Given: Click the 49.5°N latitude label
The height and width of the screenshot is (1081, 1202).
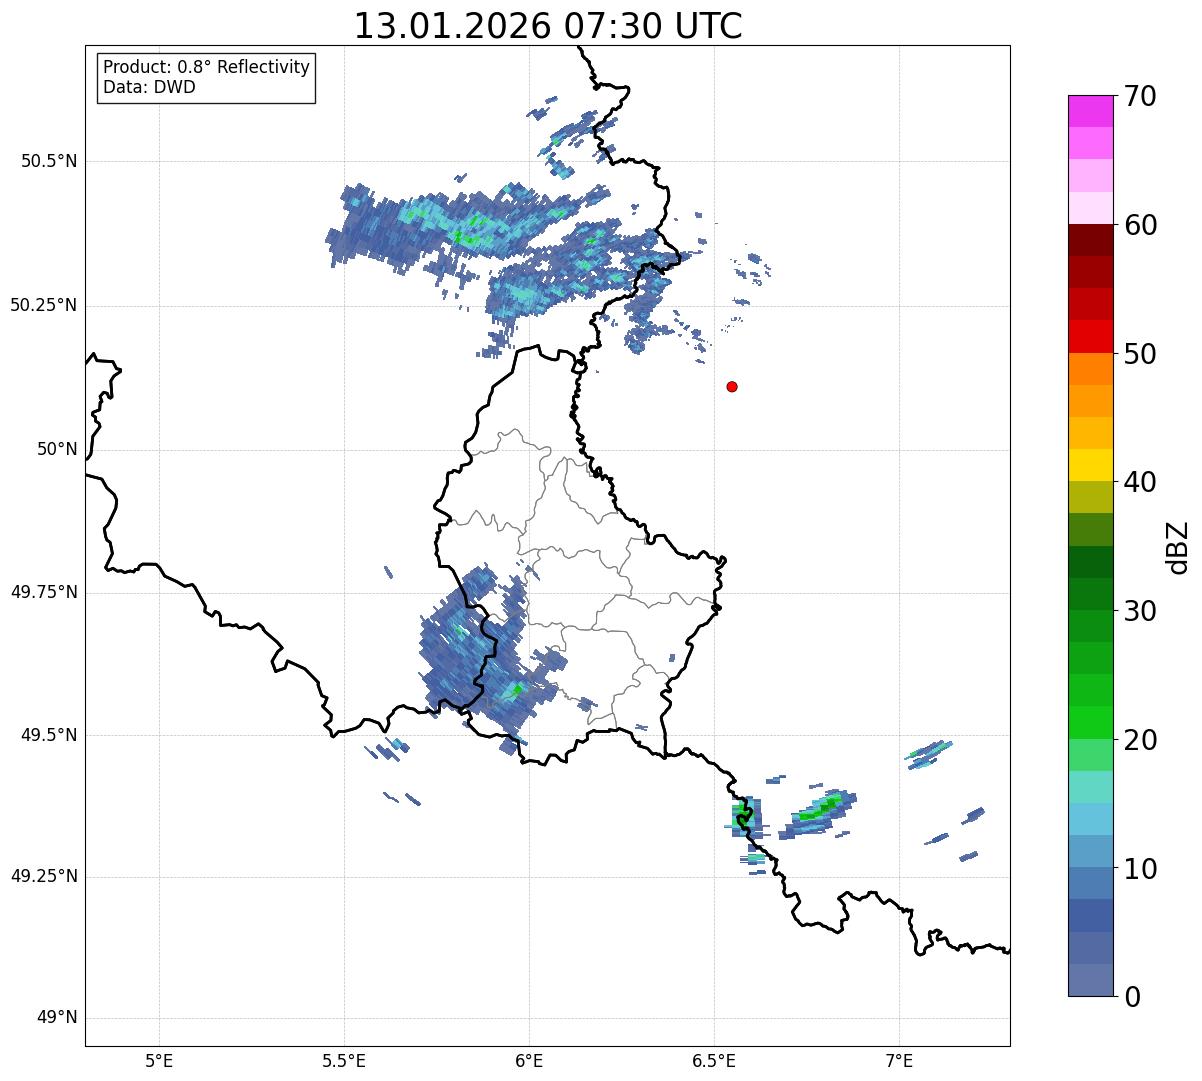Looking at the screenshot, I should pyautogui.click(x=48, y=735).
